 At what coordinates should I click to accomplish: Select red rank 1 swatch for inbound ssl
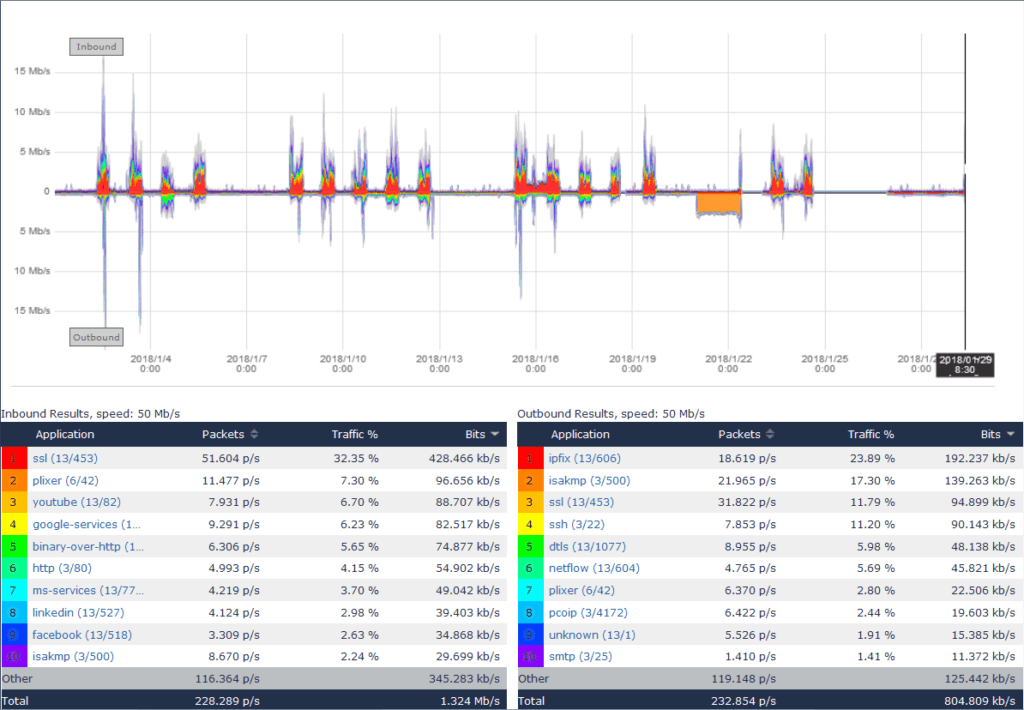tap(14, 459)
